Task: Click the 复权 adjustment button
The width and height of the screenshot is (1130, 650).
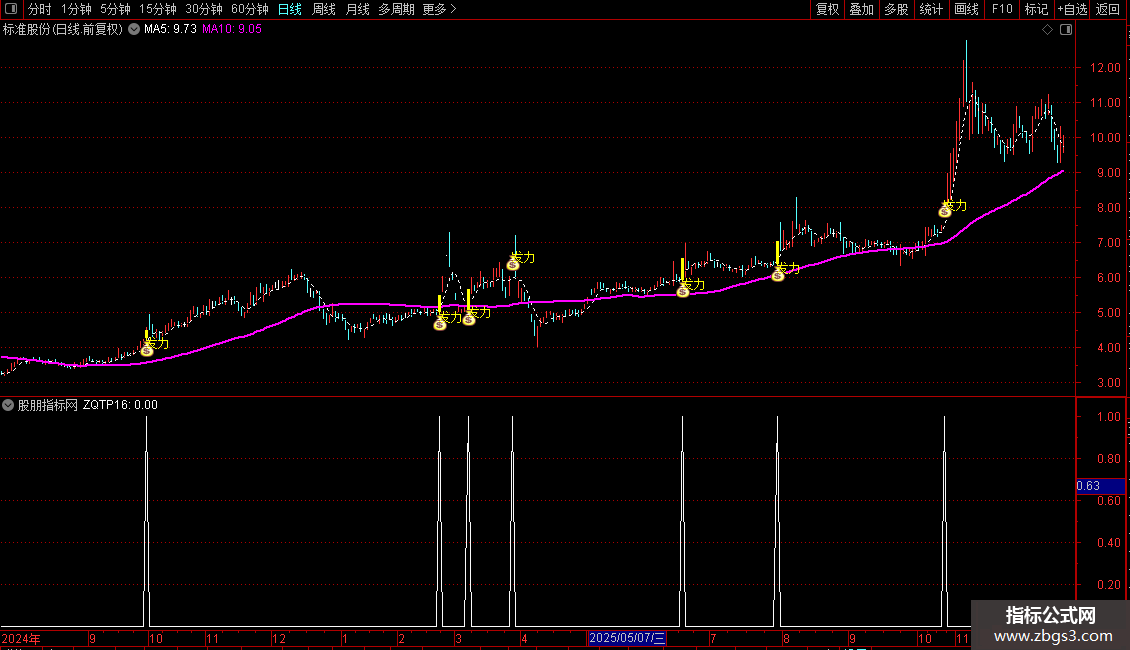Action: click(x=827, y=9)
